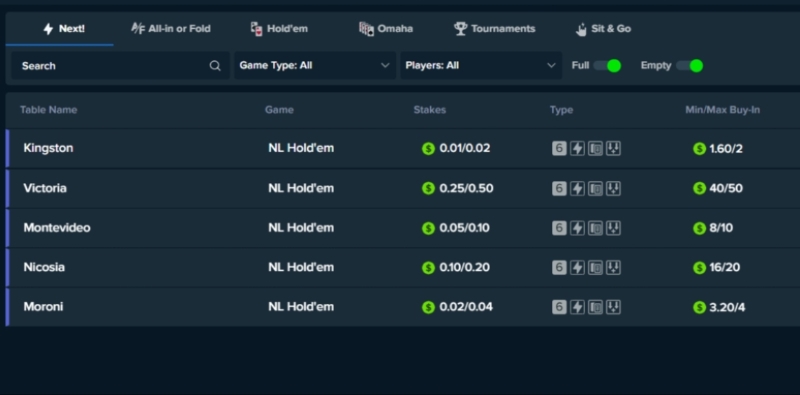
Task: Select the Kingston table name
Action: [x=48, y=148]
